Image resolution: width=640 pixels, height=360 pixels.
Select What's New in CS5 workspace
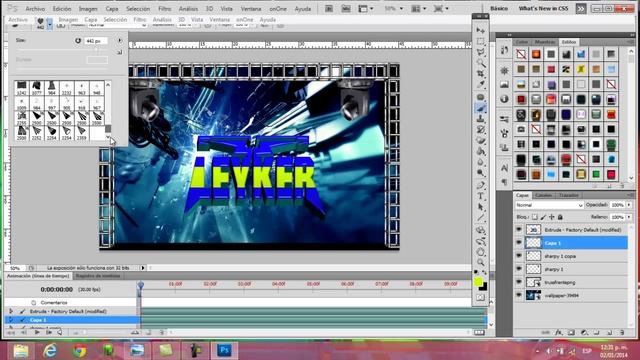[543, 9]
